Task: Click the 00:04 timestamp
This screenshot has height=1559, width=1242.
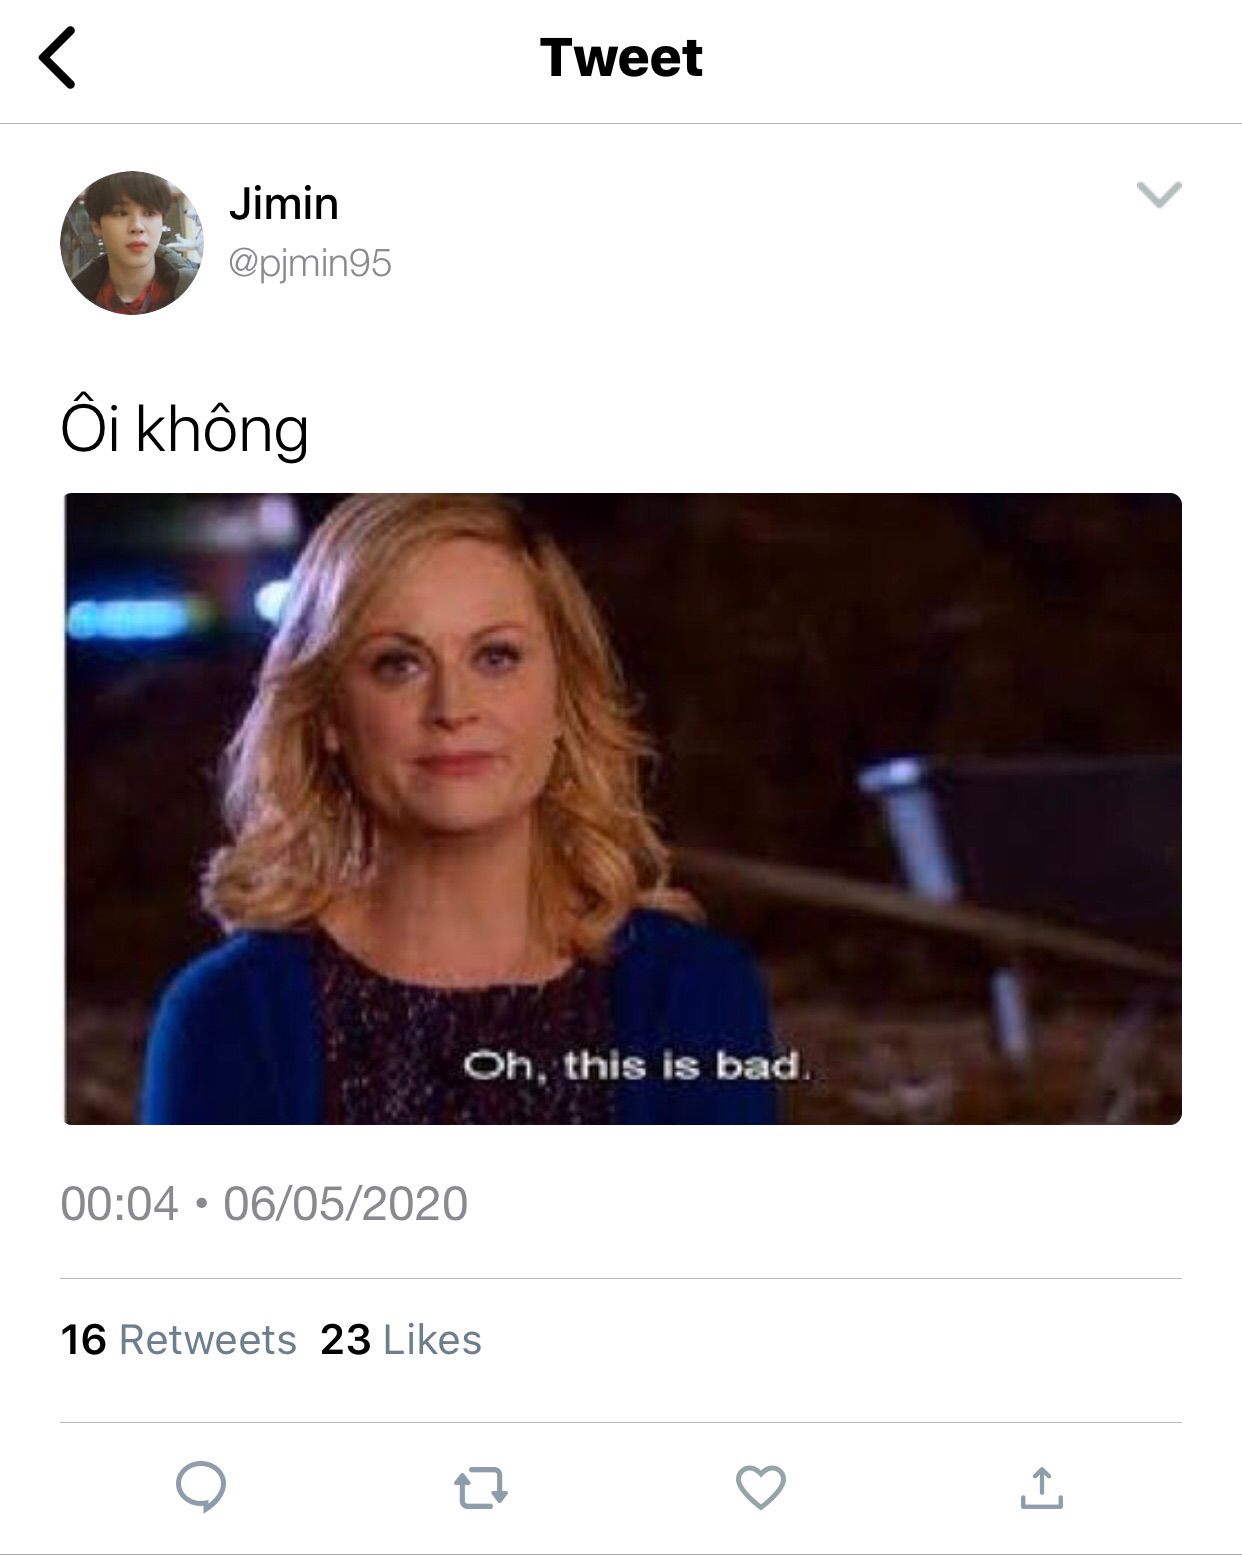Action: [119, 1203]
